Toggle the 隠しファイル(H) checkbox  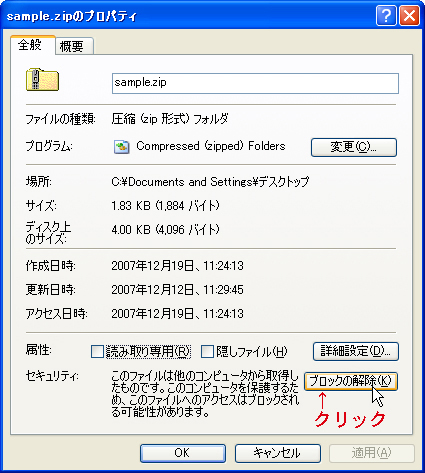207,352
